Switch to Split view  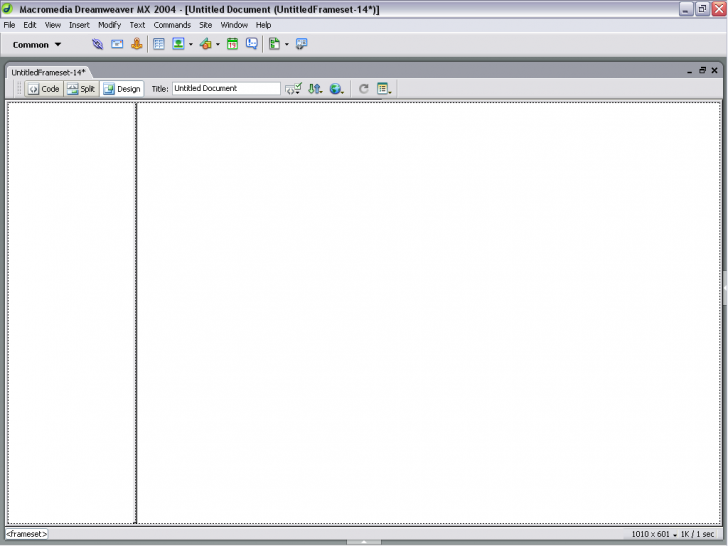pyautogui.click(x=81, y=89)
